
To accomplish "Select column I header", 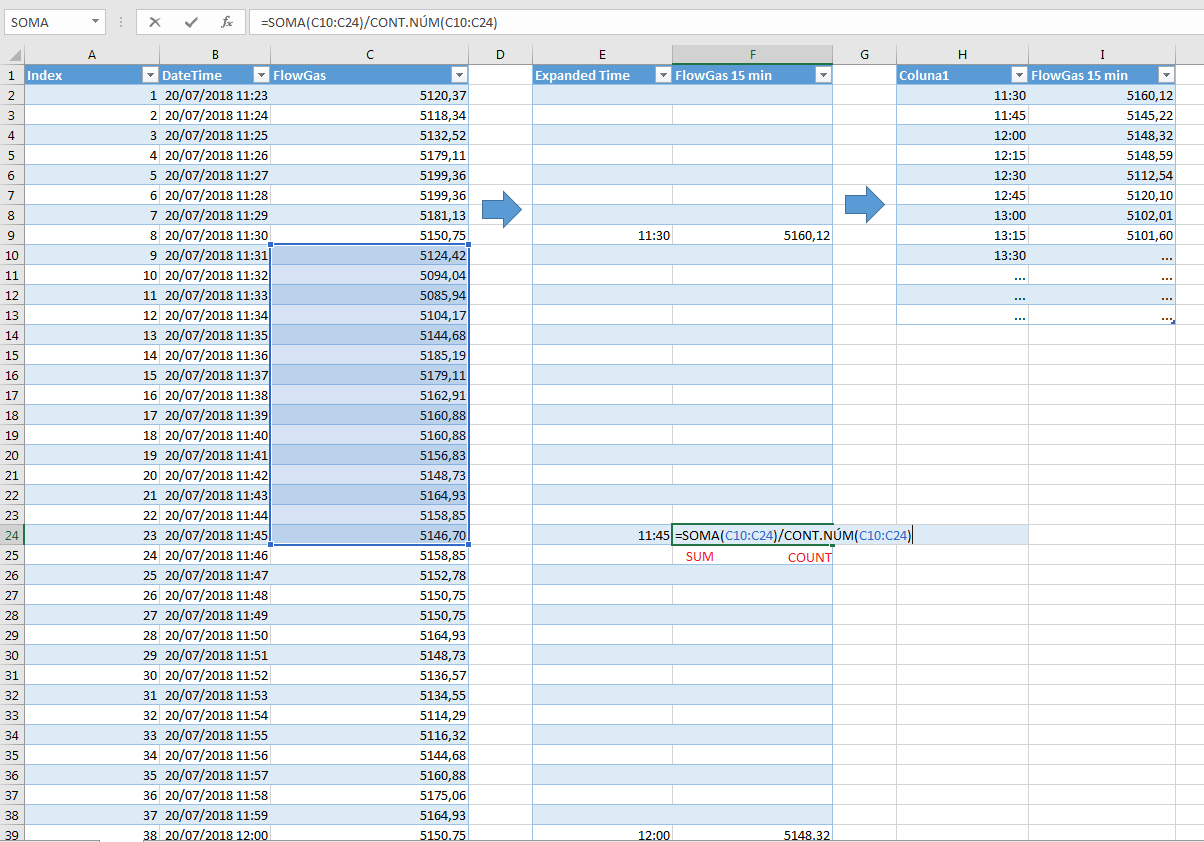I will coord(1102,54).
